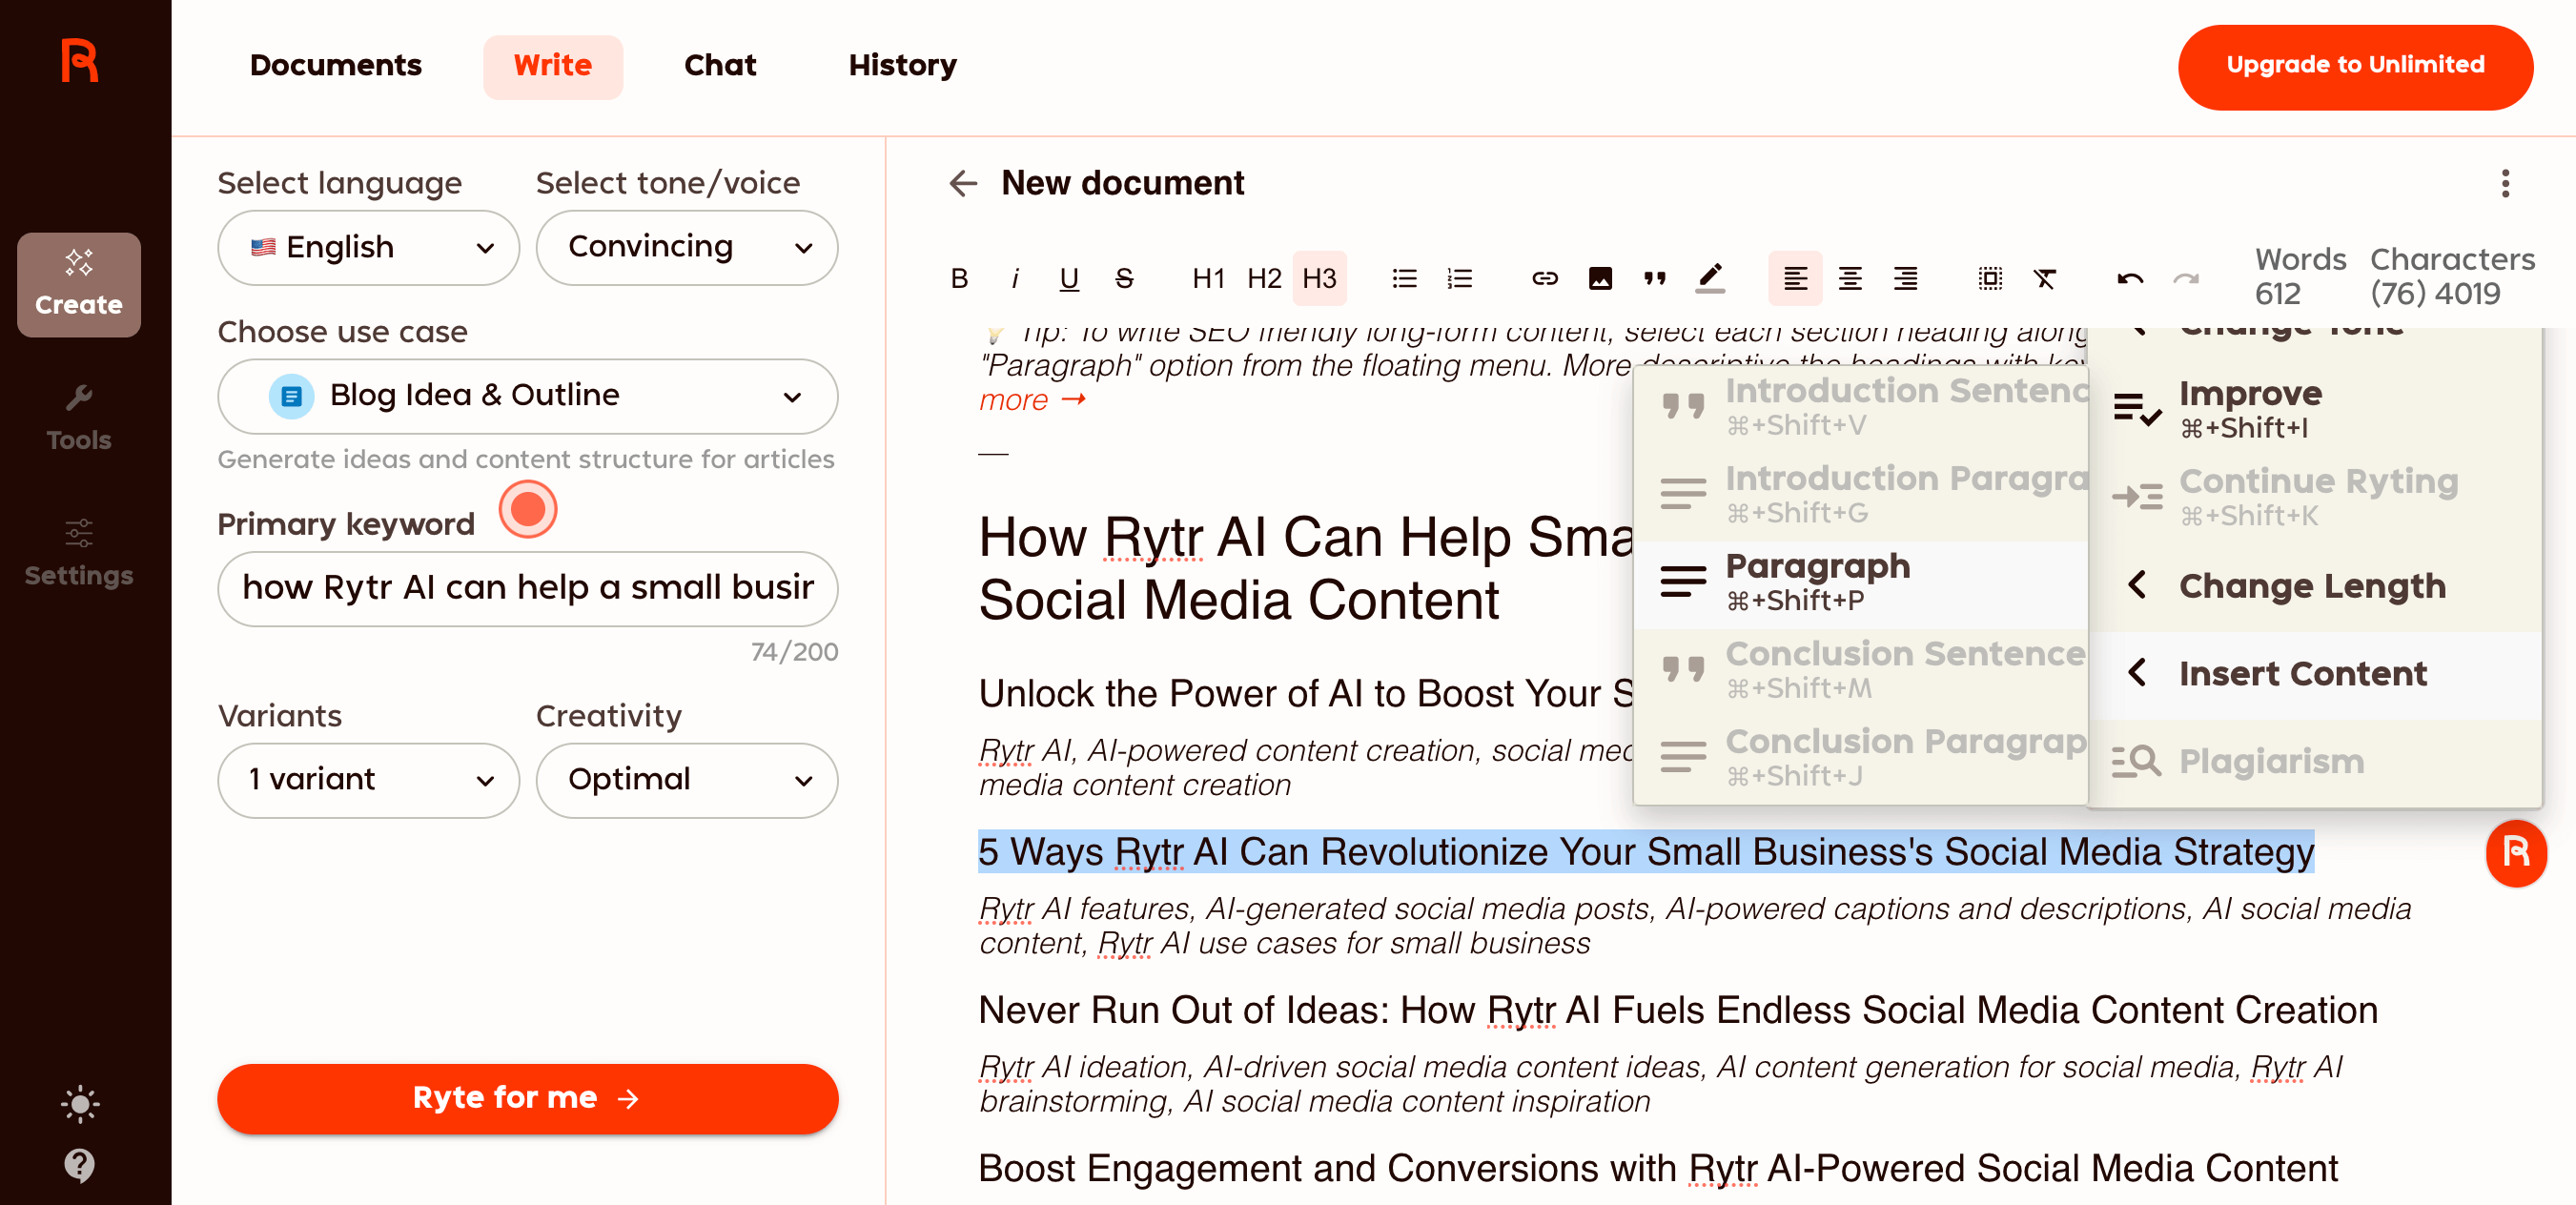Viewport: 2576px width, 1205px height.
Task: Click the highlighted '5 Ways Rytr AI' heading
Action: [1646, 852]
